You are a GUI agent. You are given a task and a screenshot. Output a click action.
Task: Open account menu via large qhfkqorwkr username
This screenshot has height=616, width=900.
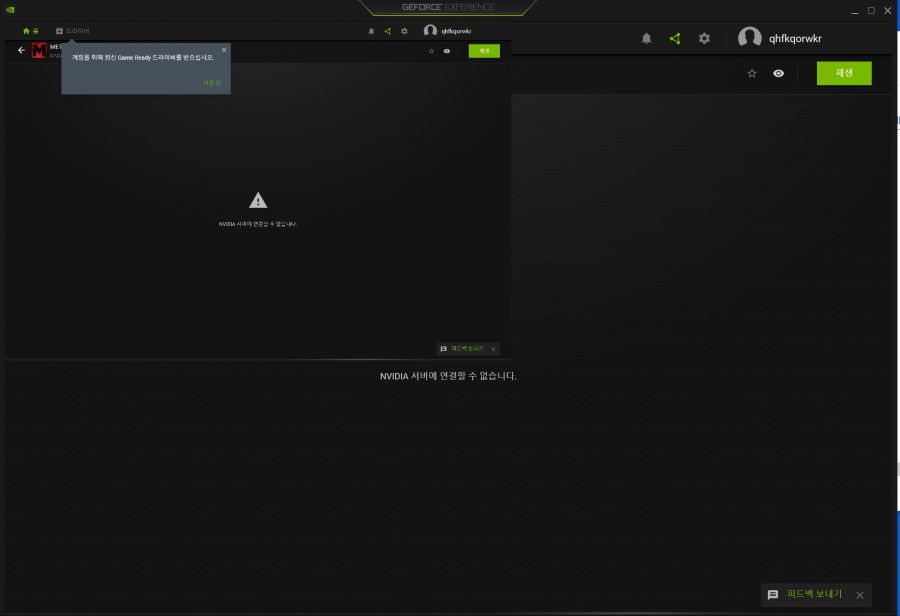coord(795,38)
